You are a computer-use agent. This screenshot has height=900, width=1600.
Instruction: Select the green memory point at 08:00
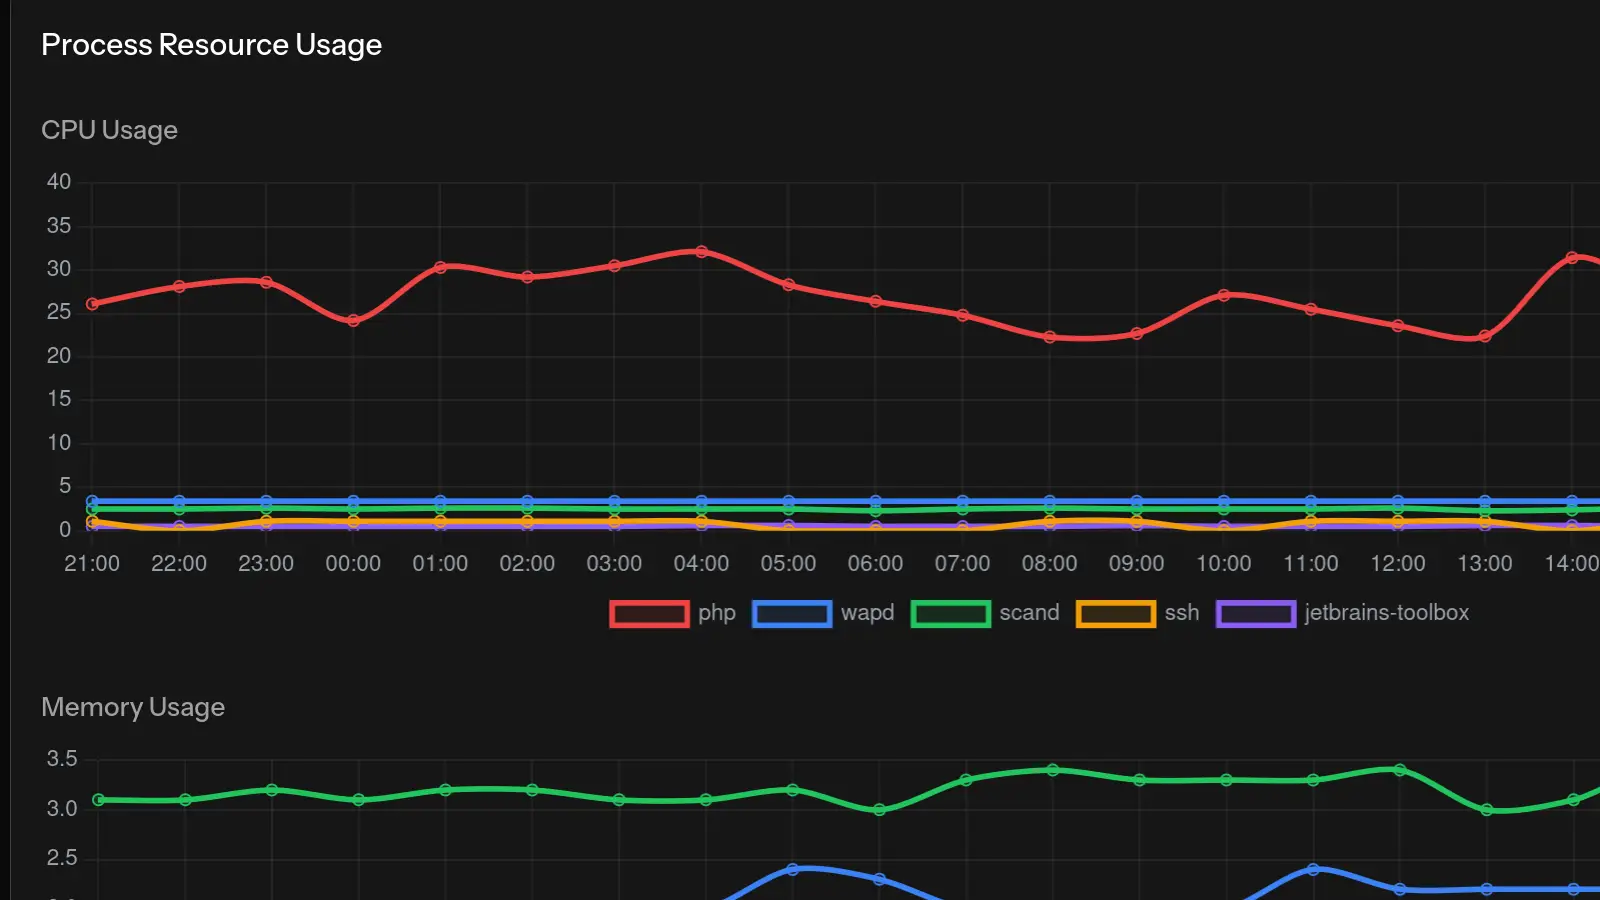[x=1049, y=769]
